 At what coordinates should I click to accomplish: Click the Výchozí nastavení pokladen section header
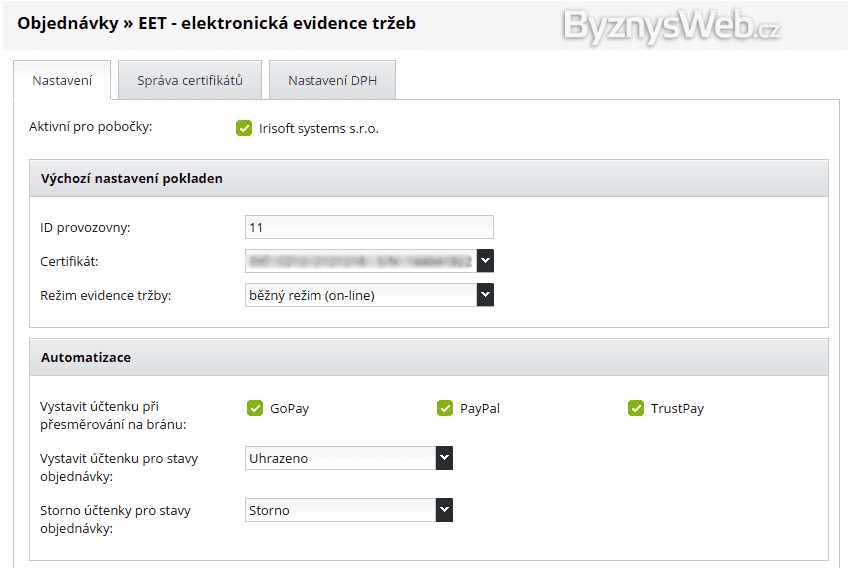click(132, 178)
